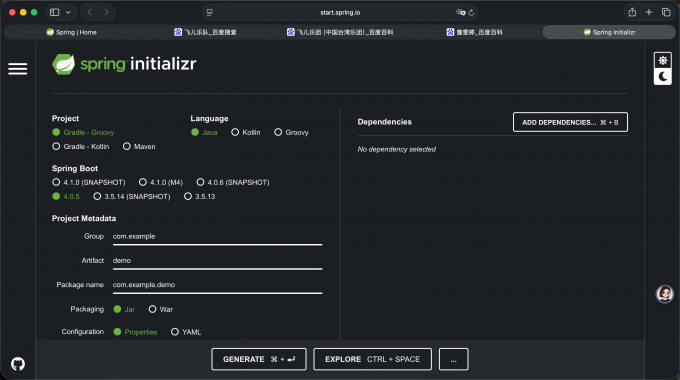Select Spring Boot 3.5.14 (SNAPSHOT)
Viewport: 680px width, 380px height.
pyautogui.click(x=132, y=197)
